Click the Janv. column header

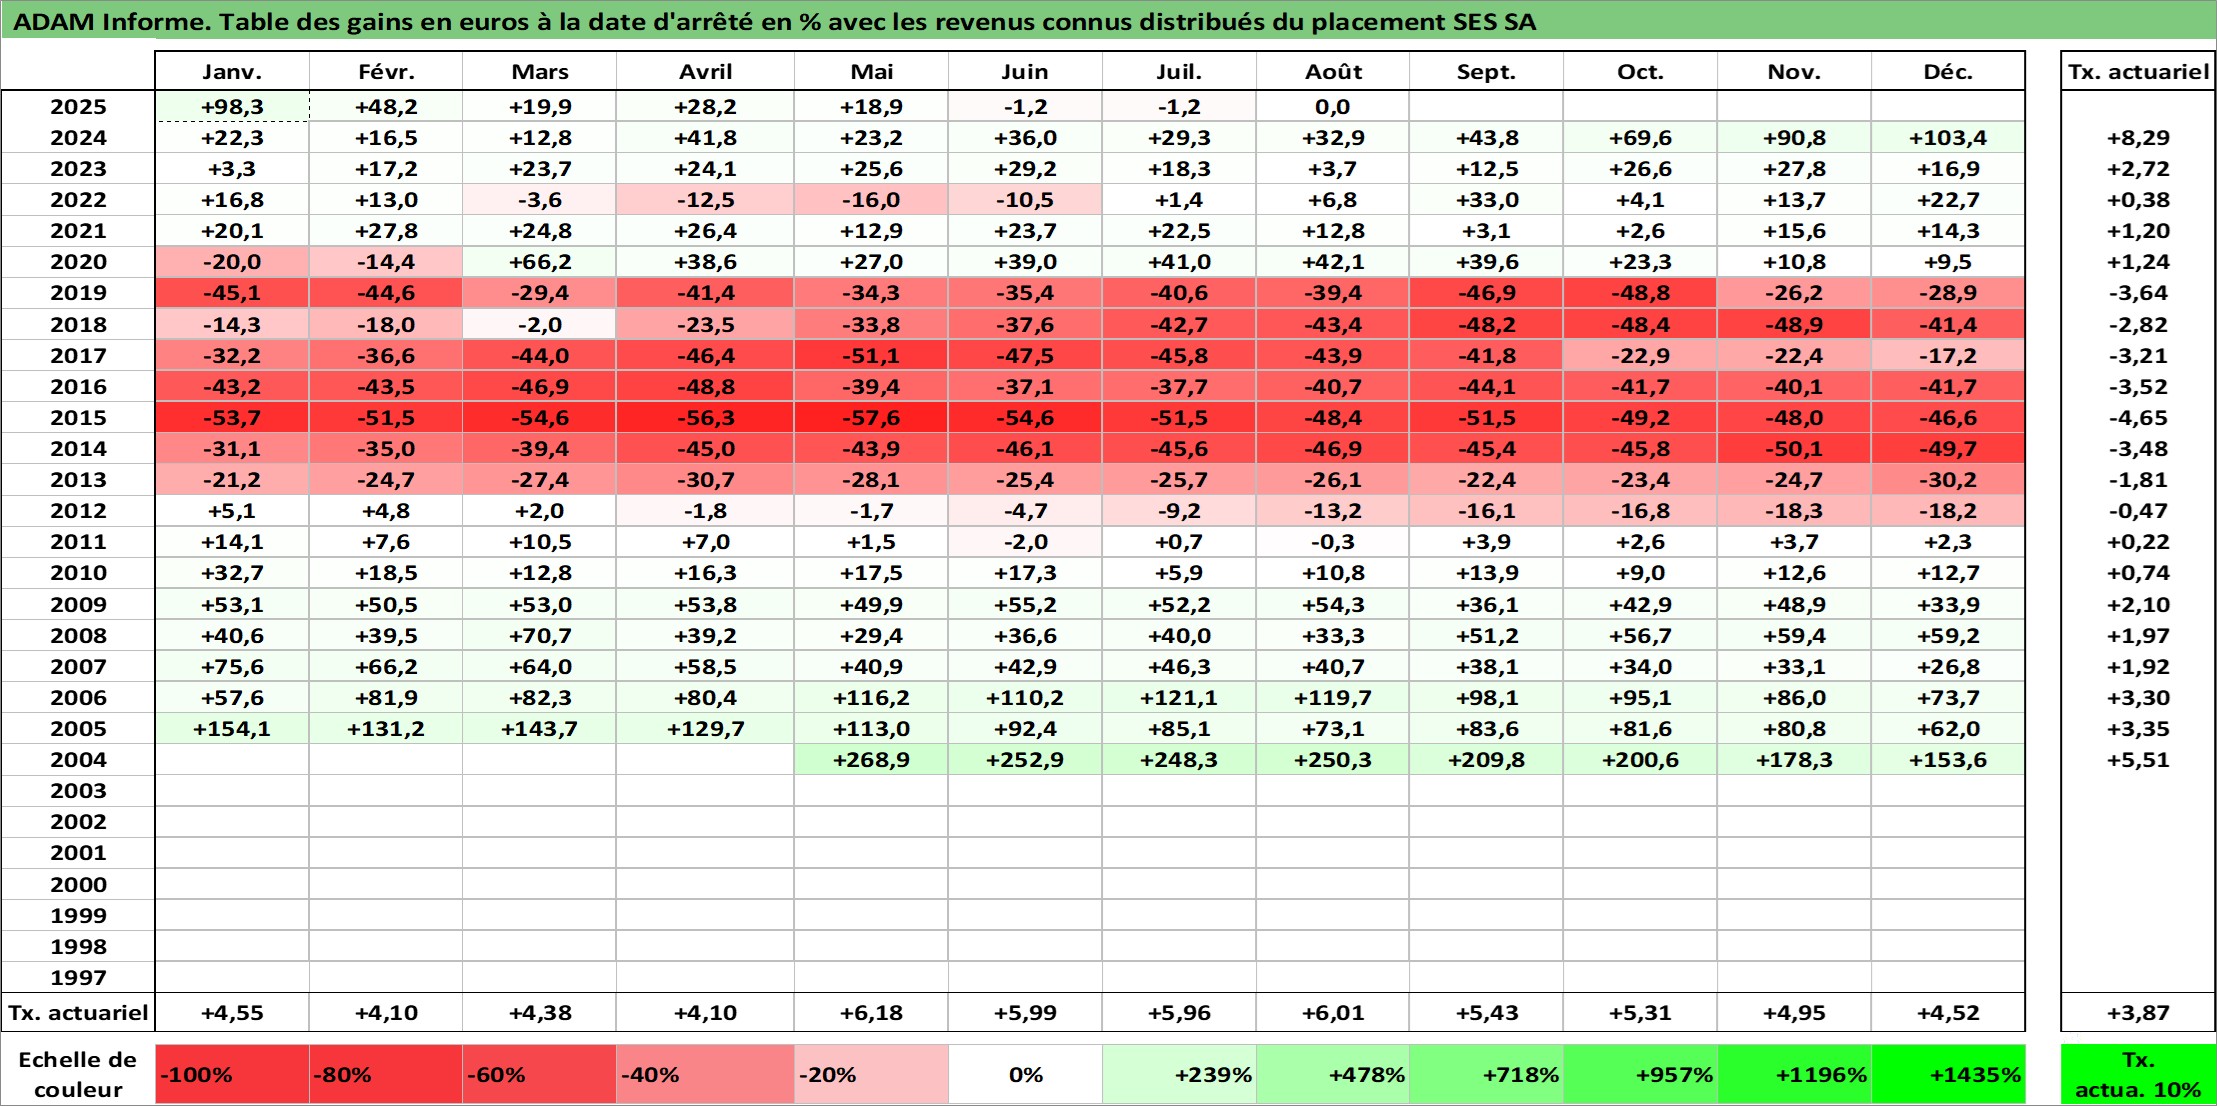point(232,71)
